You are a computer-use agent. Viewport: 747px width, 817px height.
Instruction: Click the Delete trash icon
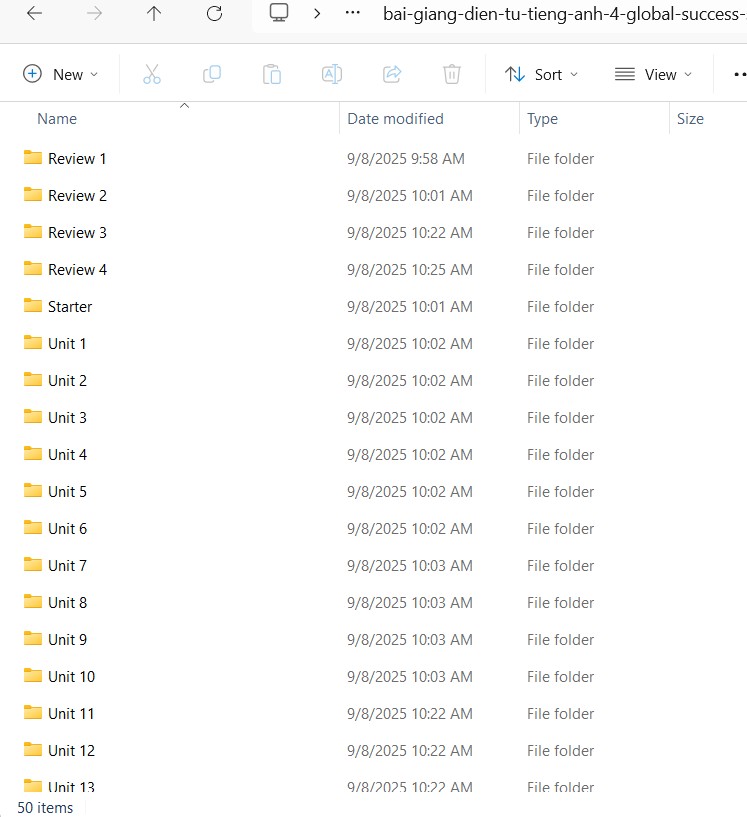[x=452, y=74]
